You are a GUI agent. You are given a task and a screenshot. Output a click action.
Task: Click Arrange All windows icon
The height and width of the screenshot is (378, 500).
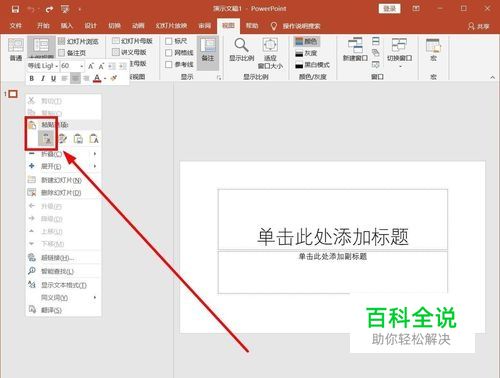coord(376,41)
